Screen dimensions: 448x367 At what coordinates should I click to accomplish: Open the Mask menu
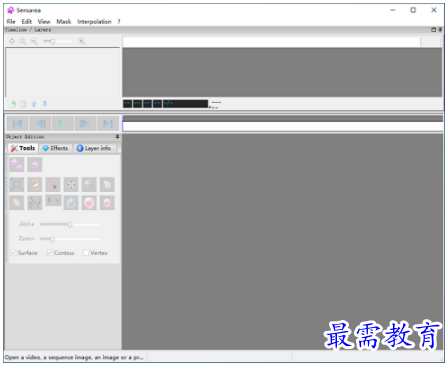click(x=64, y=22)
